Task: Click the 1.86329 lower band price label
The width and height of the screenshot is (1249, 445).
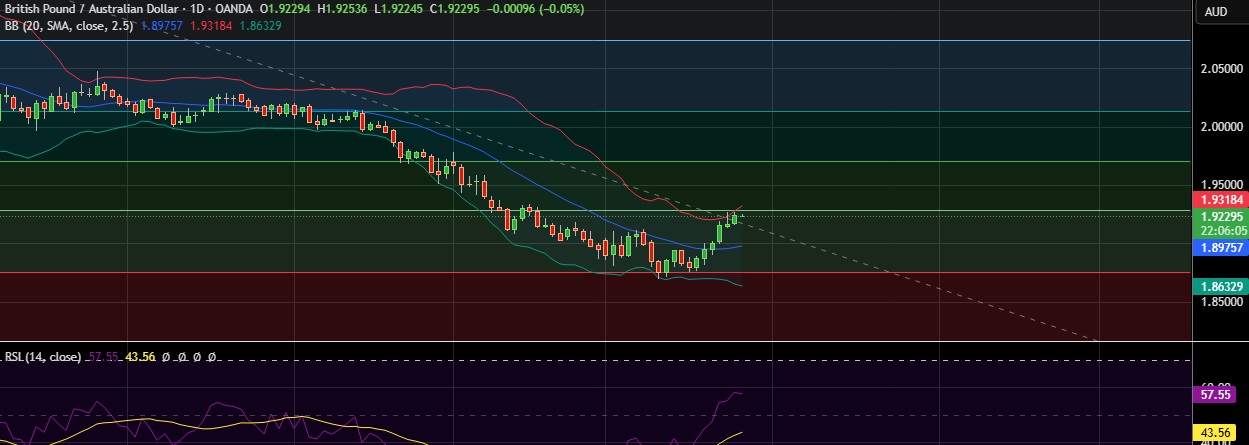Action: click(1221, 286)
